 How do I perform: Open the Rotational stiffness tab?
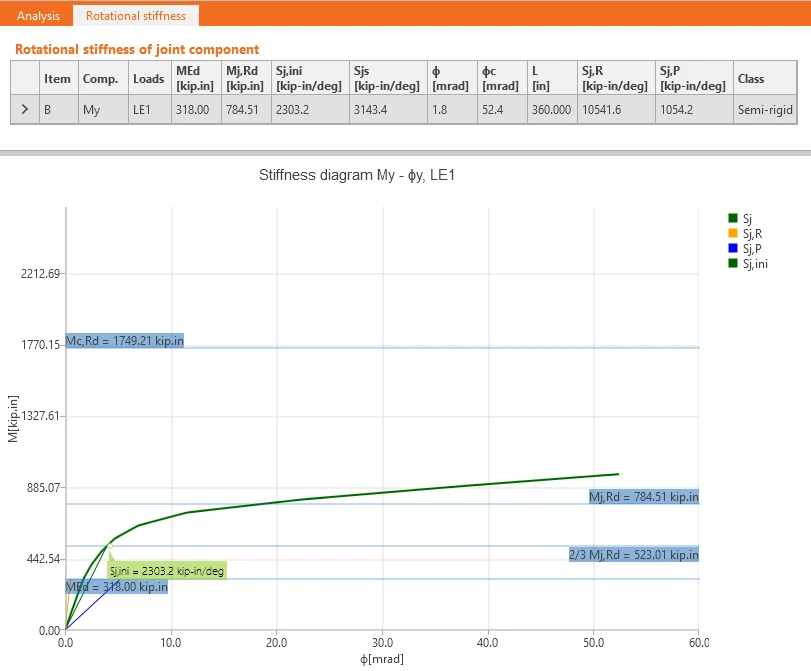coord(136,16)
